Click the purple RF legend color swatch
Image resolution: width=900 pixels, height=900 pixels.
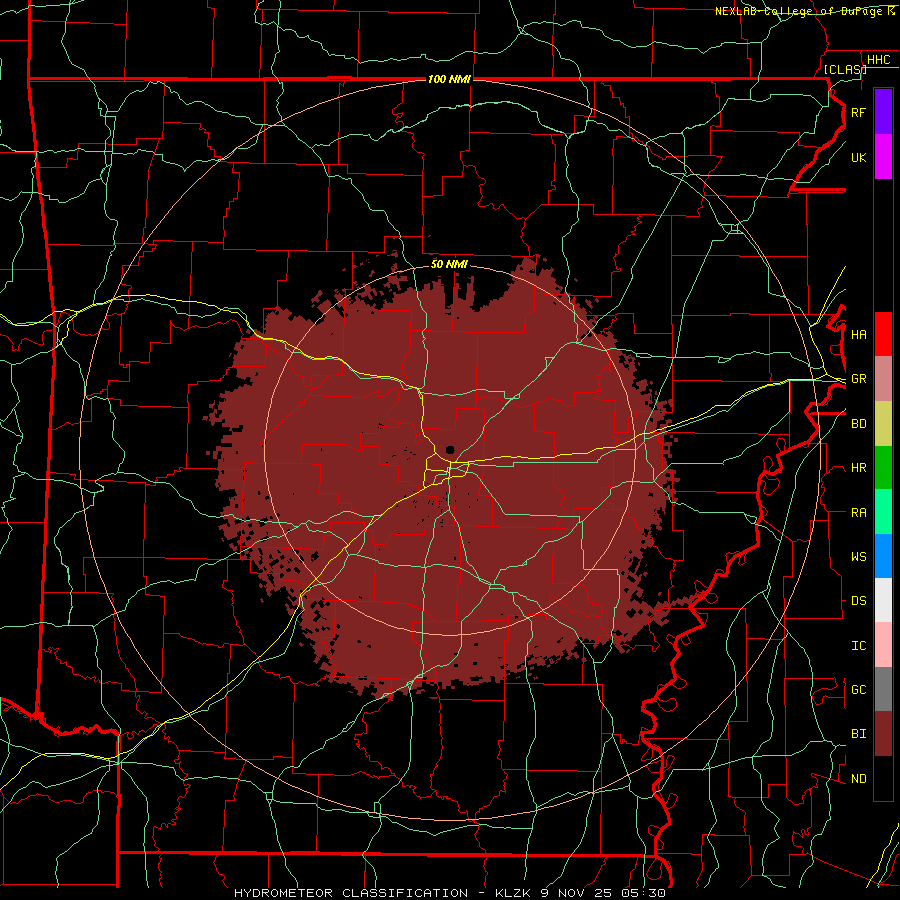pyautogui.click(x=883, y=112)
